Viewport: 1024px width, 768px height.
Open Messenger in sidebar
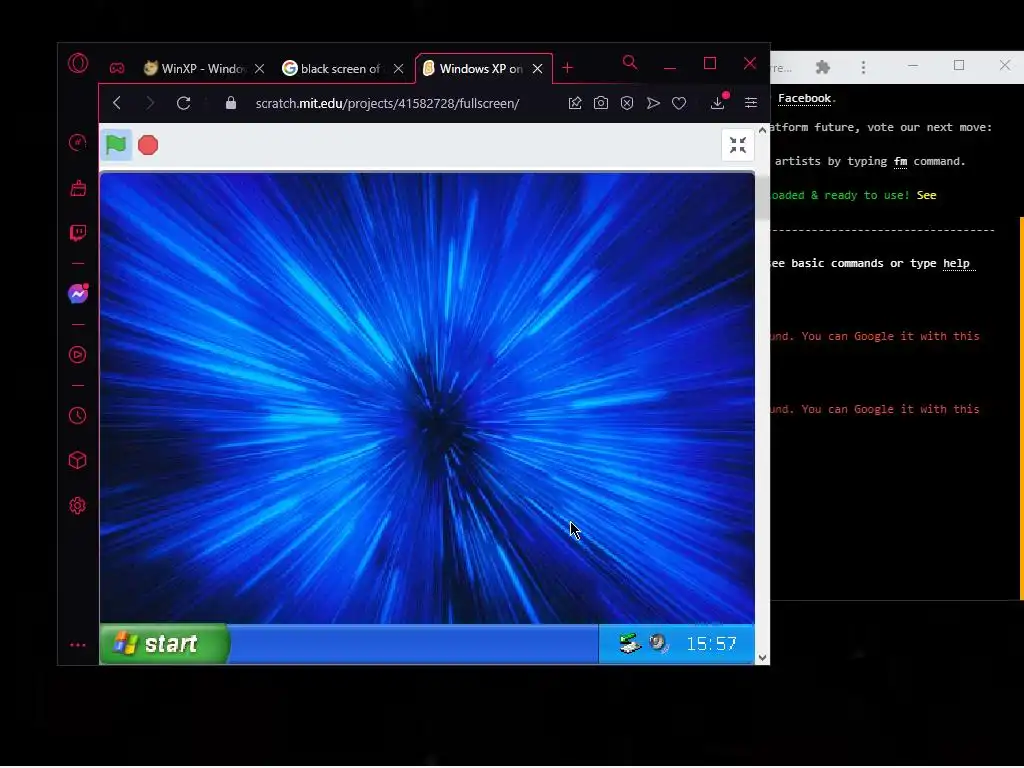78,294
